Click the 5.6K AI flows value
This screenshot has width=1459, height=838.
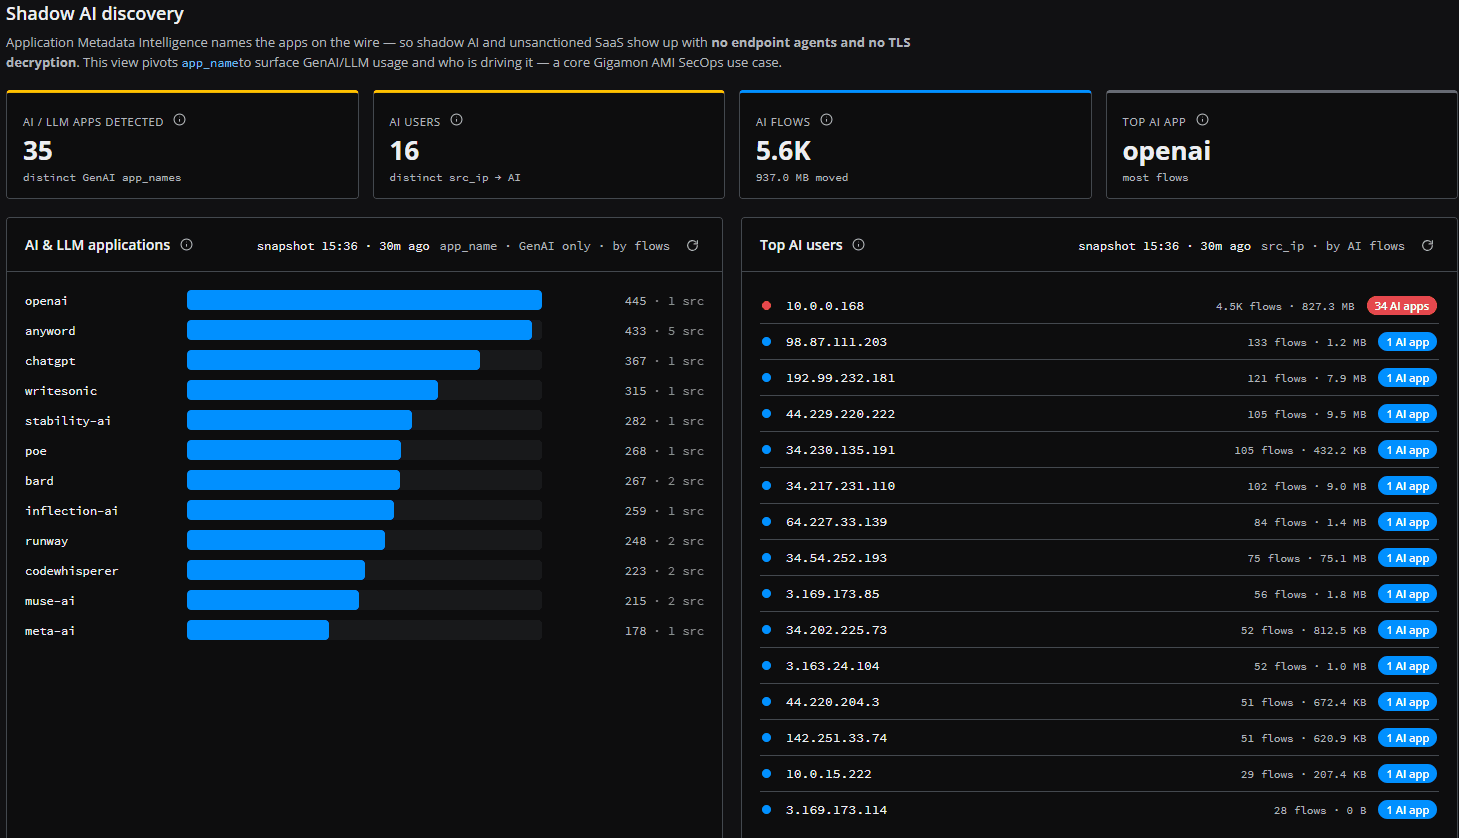tap(783, 151)
